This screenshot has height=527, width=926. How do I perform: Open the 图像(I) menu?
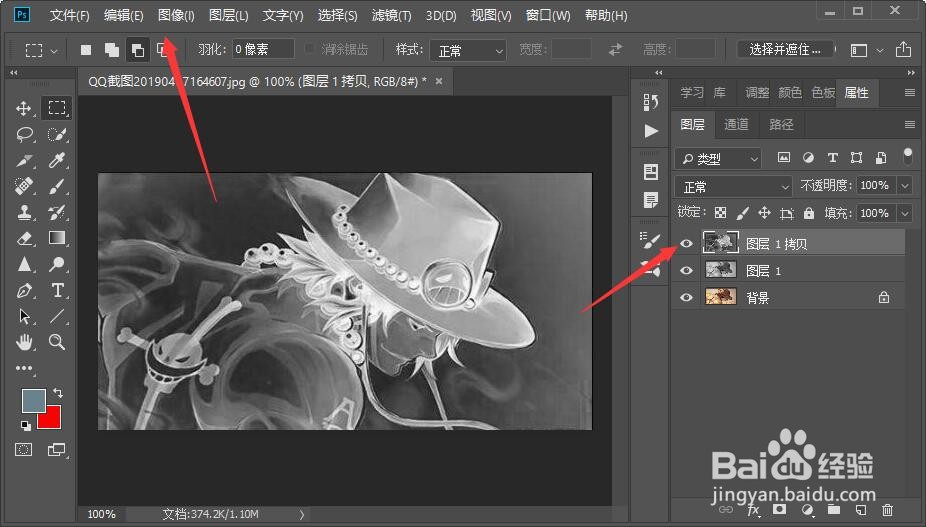pos(176,15)
